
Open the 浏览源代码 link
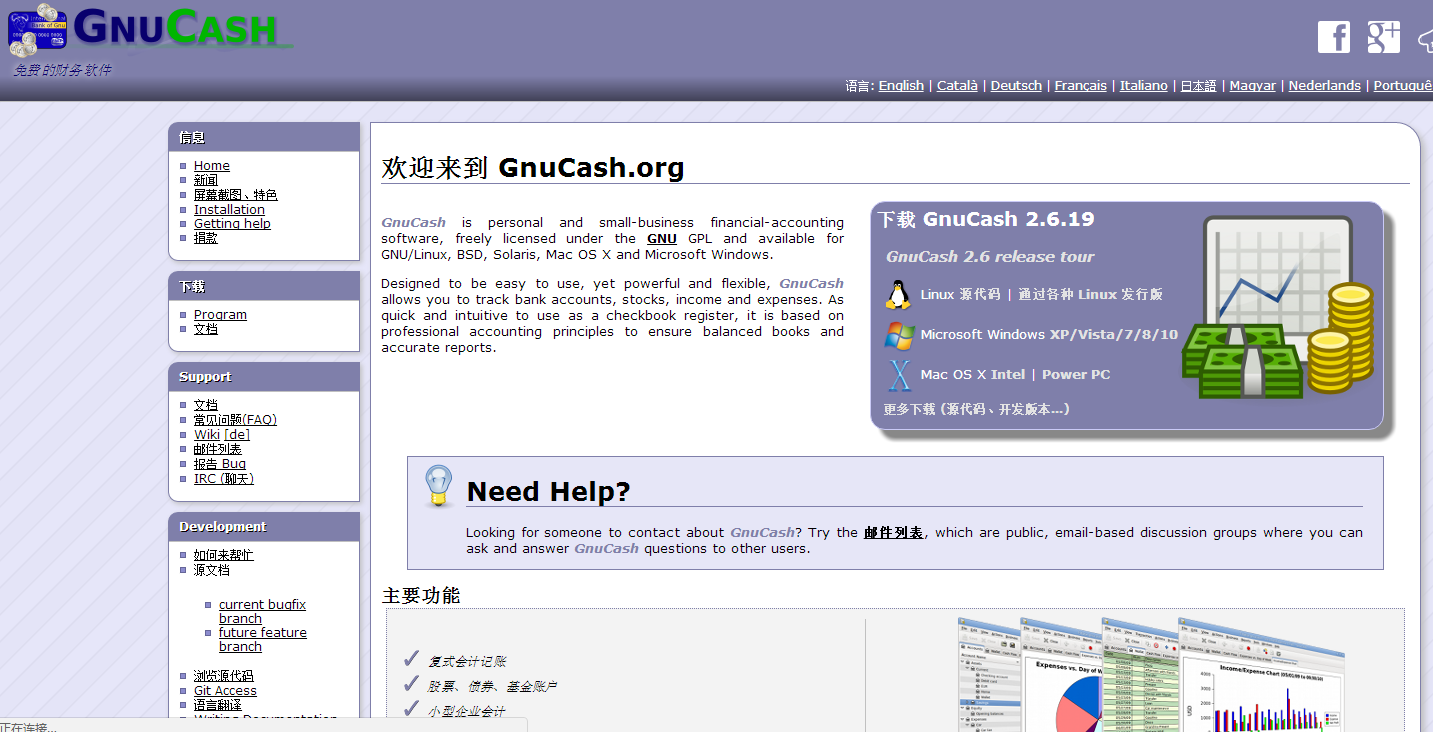(x=224, y=676)
